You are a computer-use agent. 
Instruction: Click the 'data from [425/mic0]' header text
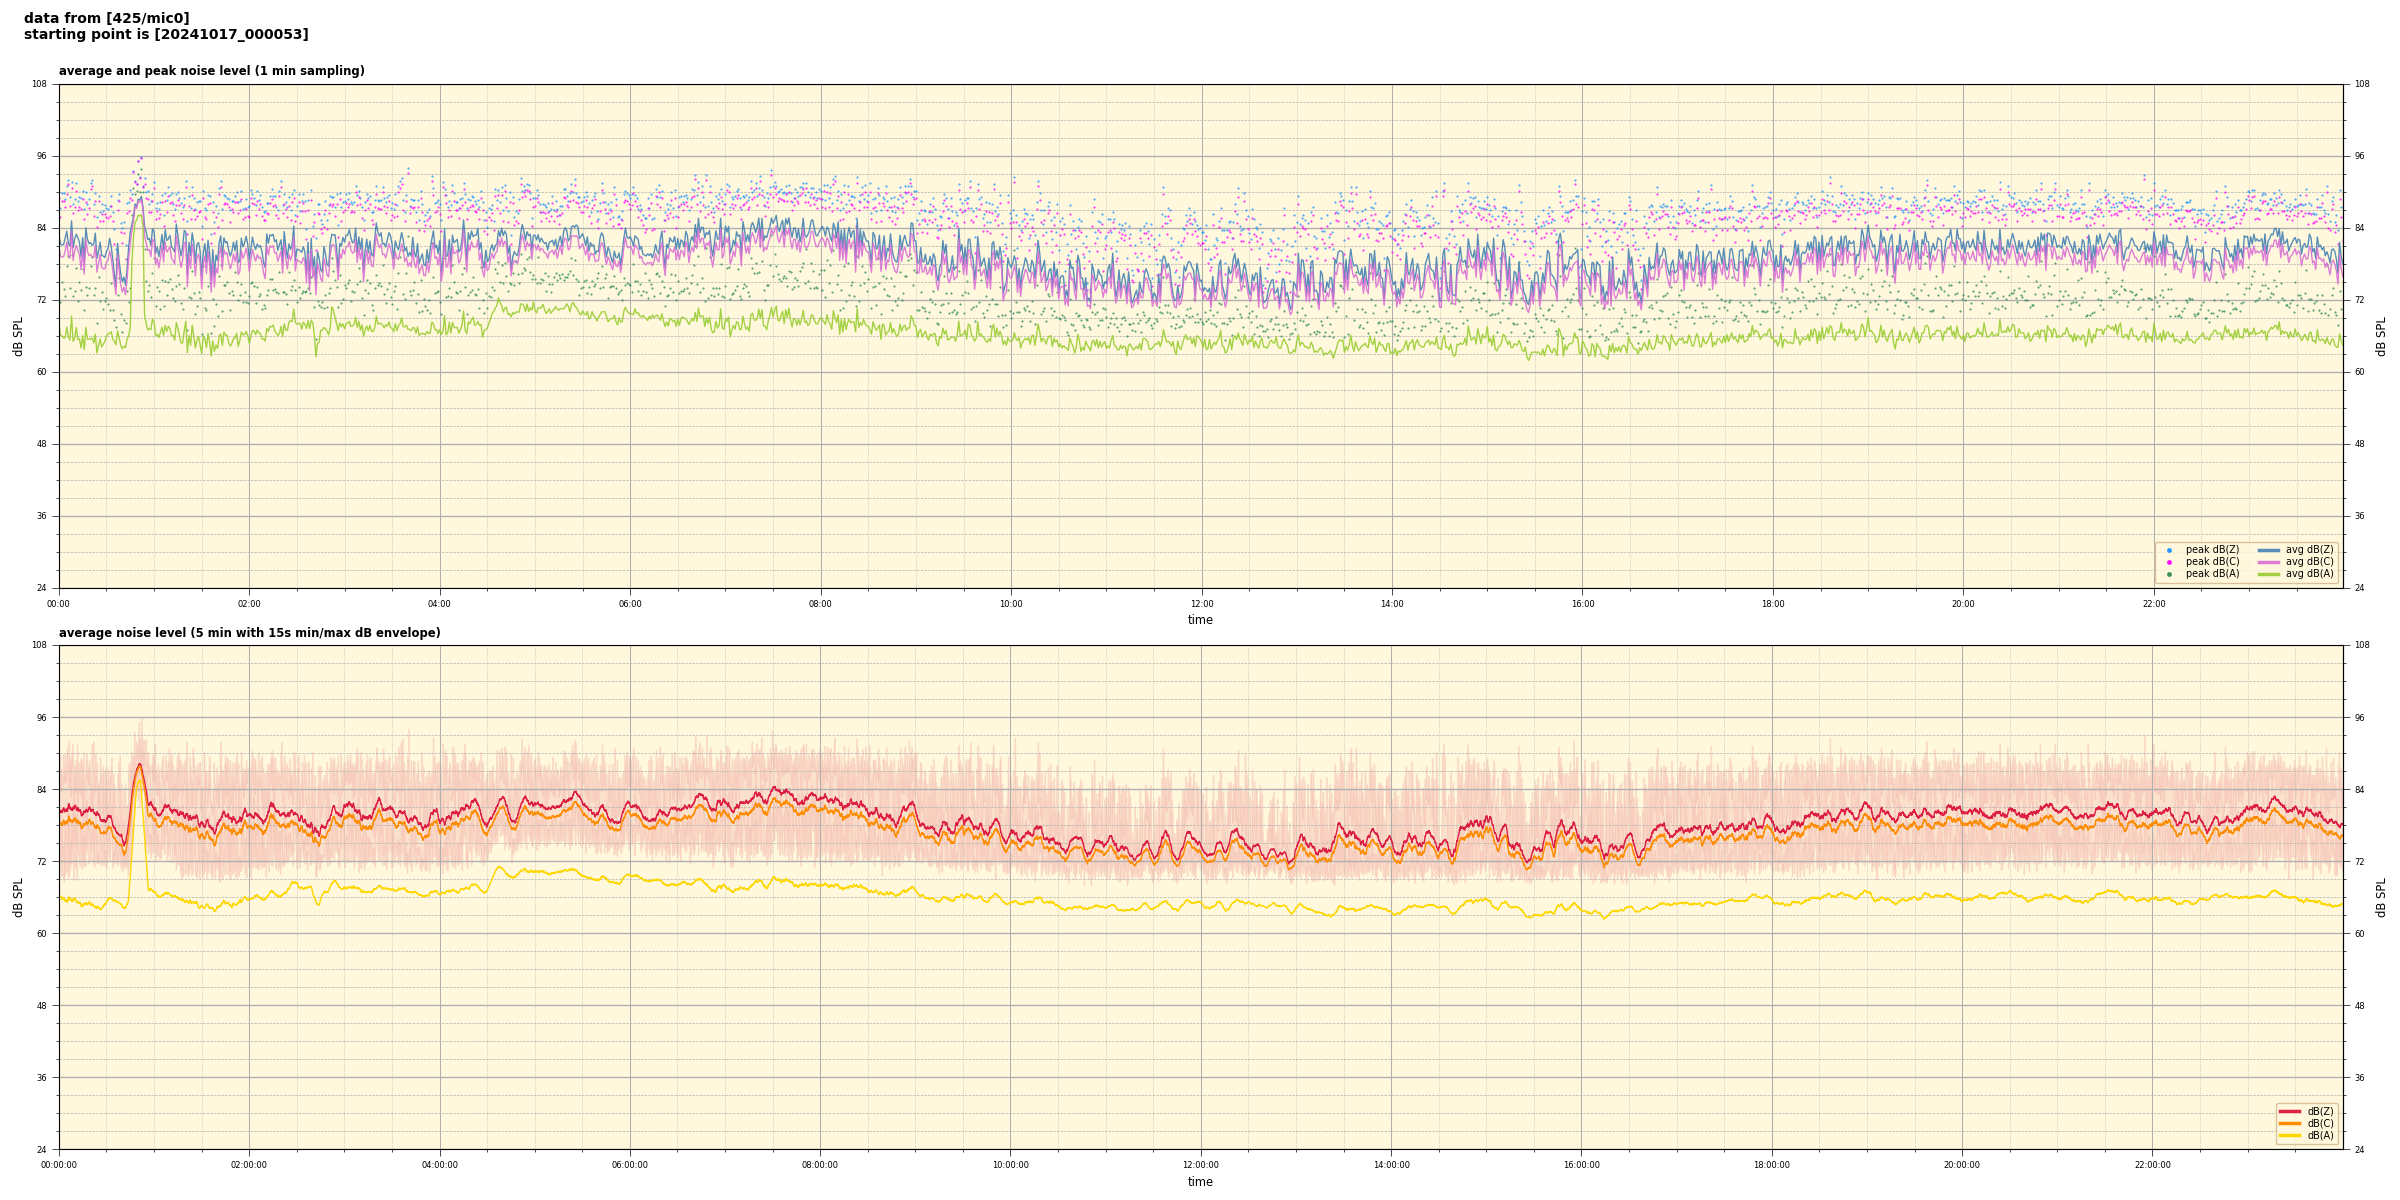106,18
